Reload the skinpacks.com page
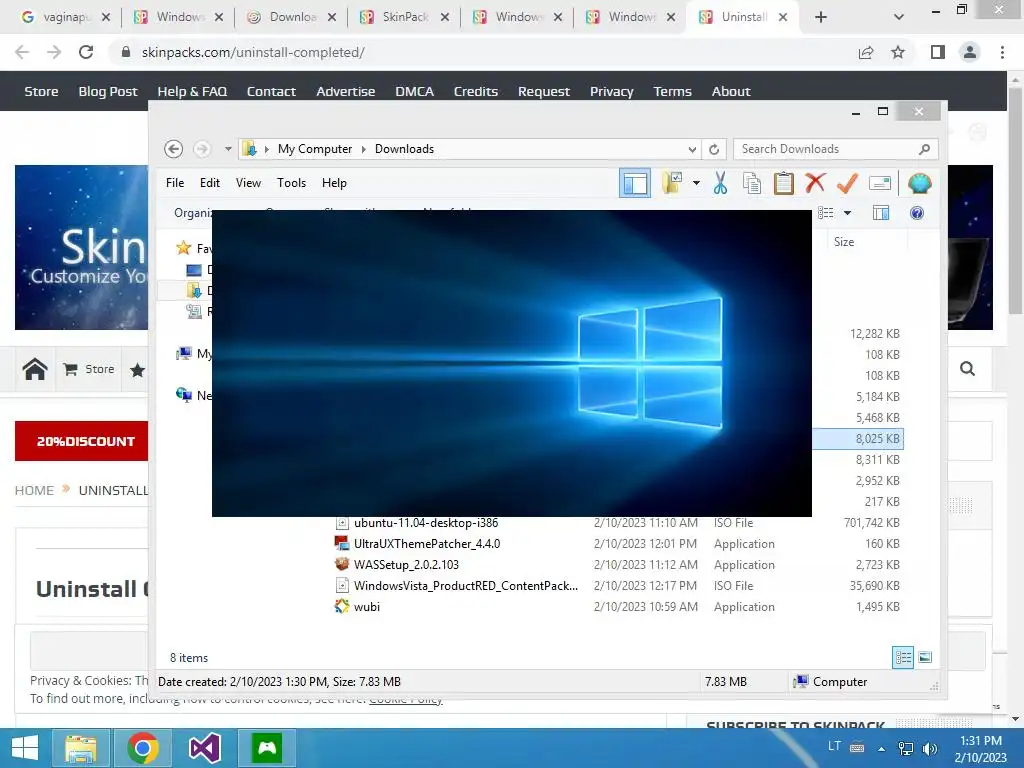This screenshot has height=768, width=1024. click(x=86, y=52)
